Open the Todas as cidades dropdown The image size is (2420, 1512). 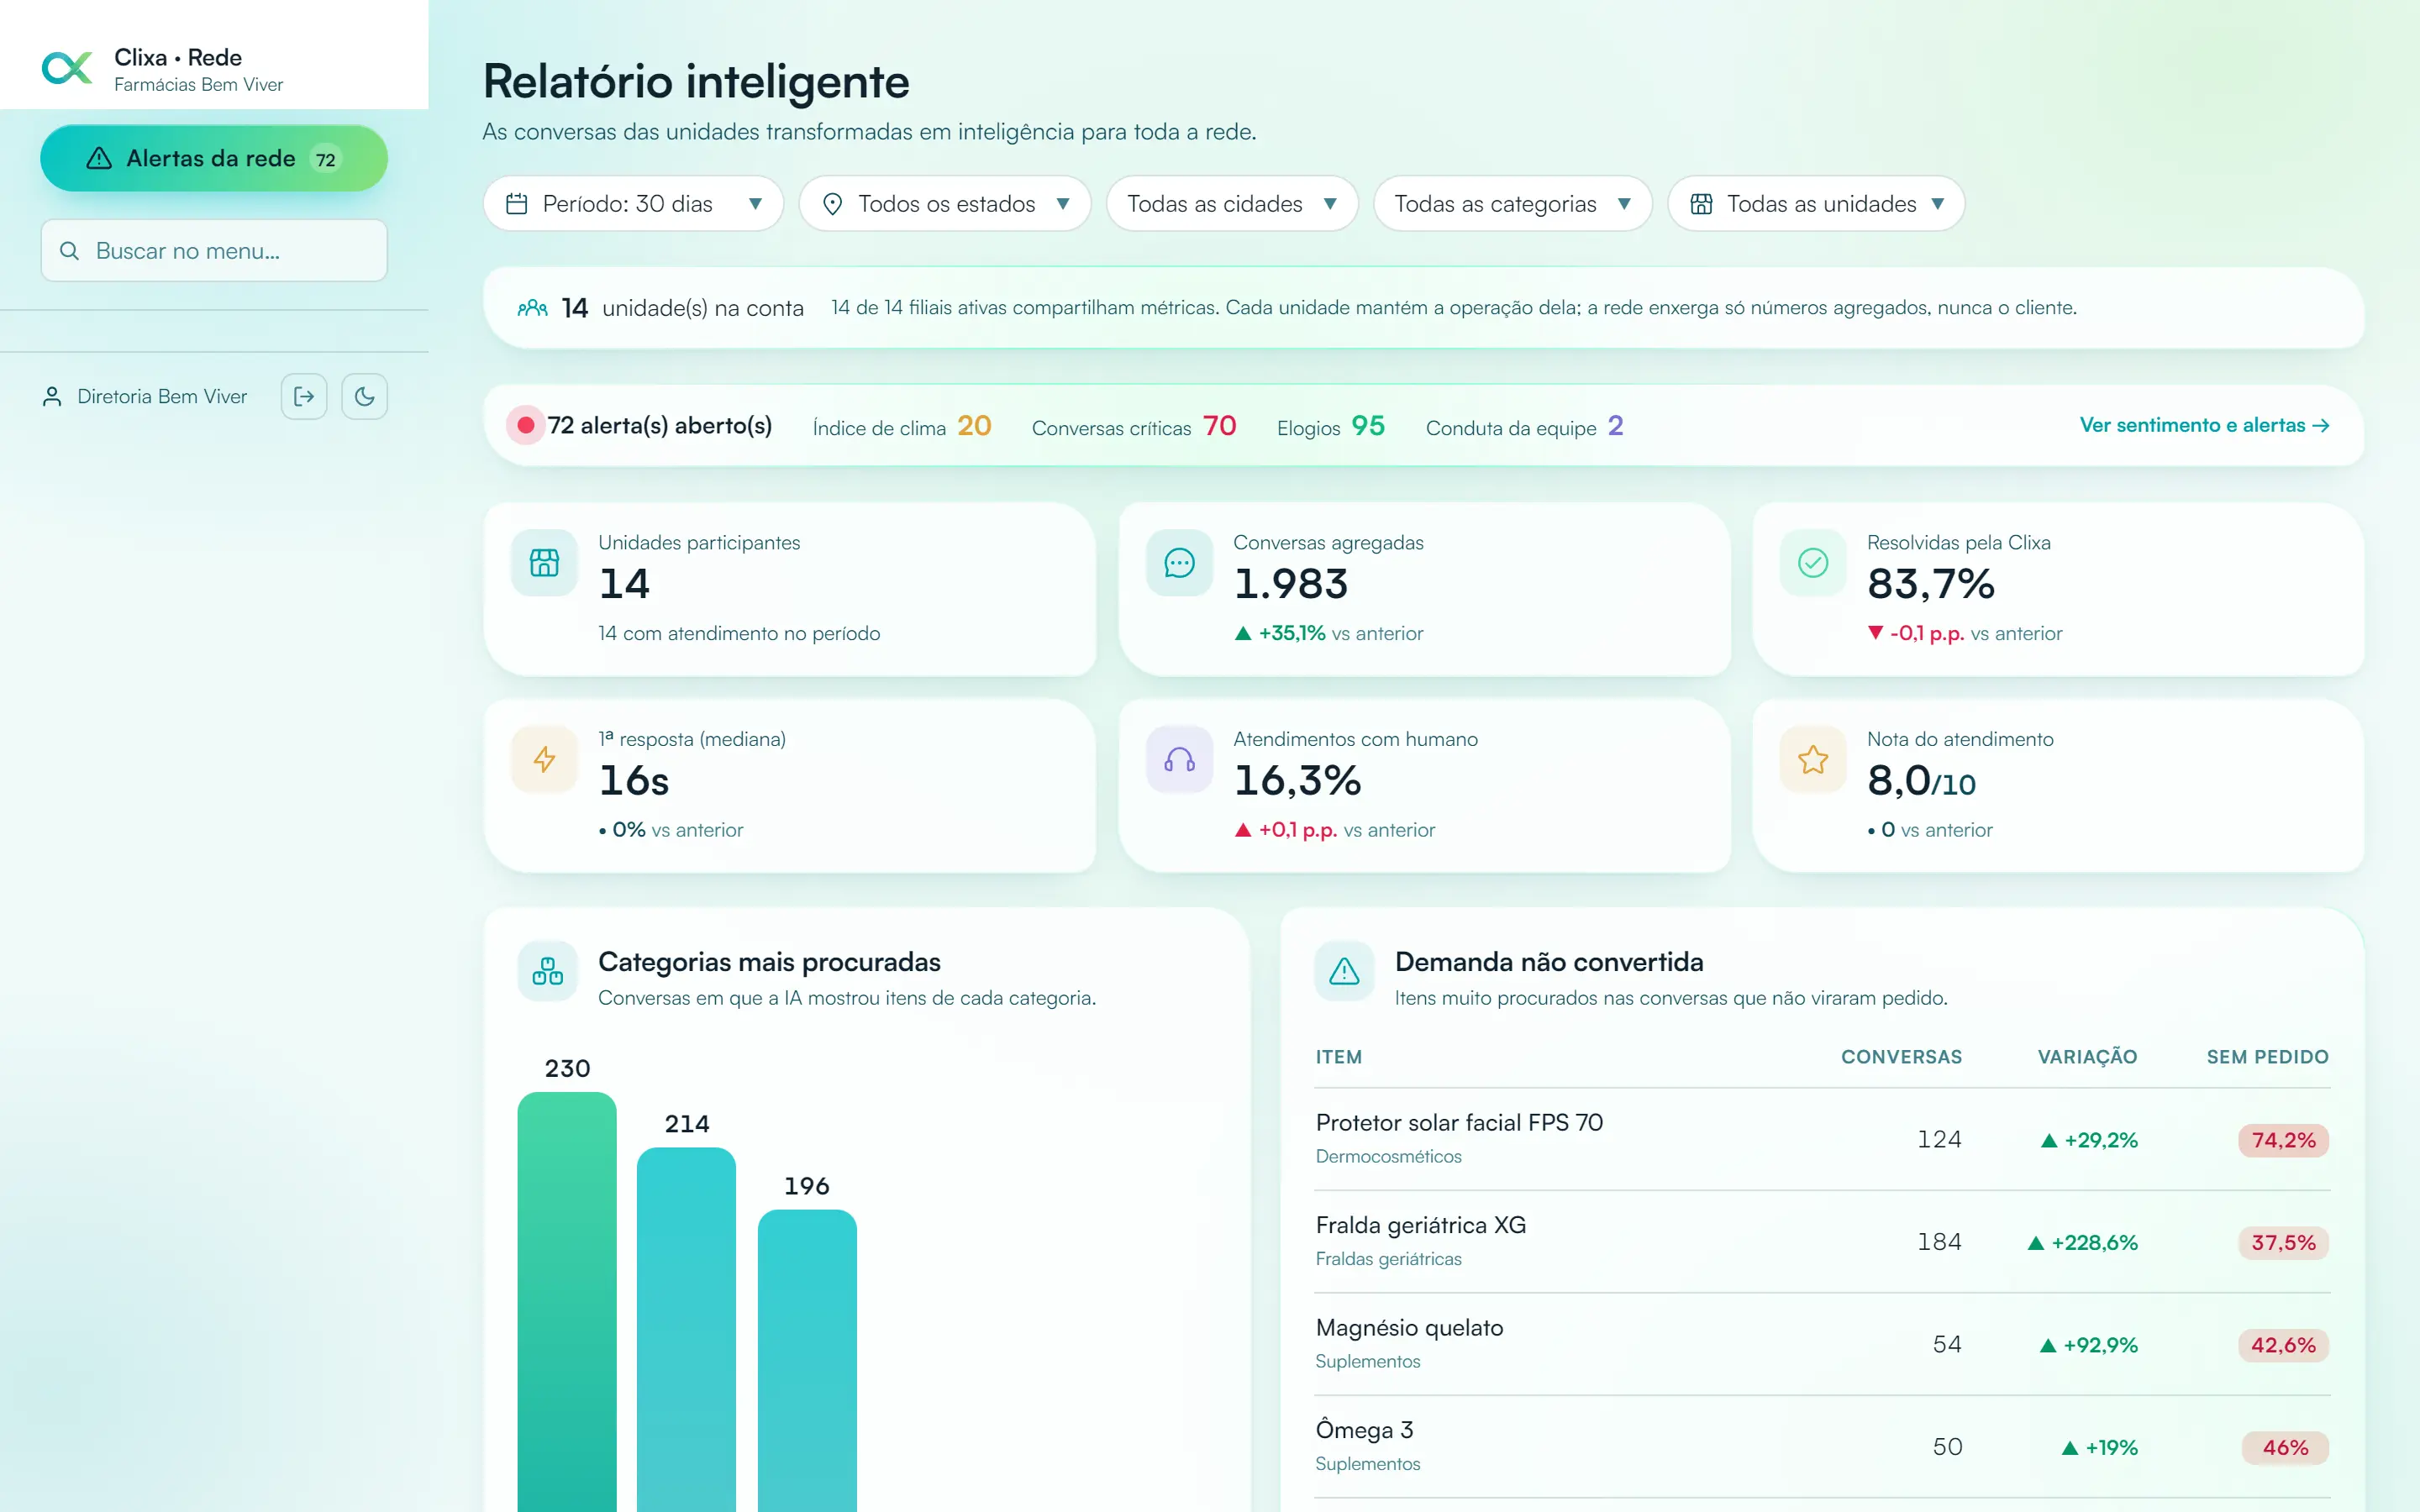click(1232, 203)
